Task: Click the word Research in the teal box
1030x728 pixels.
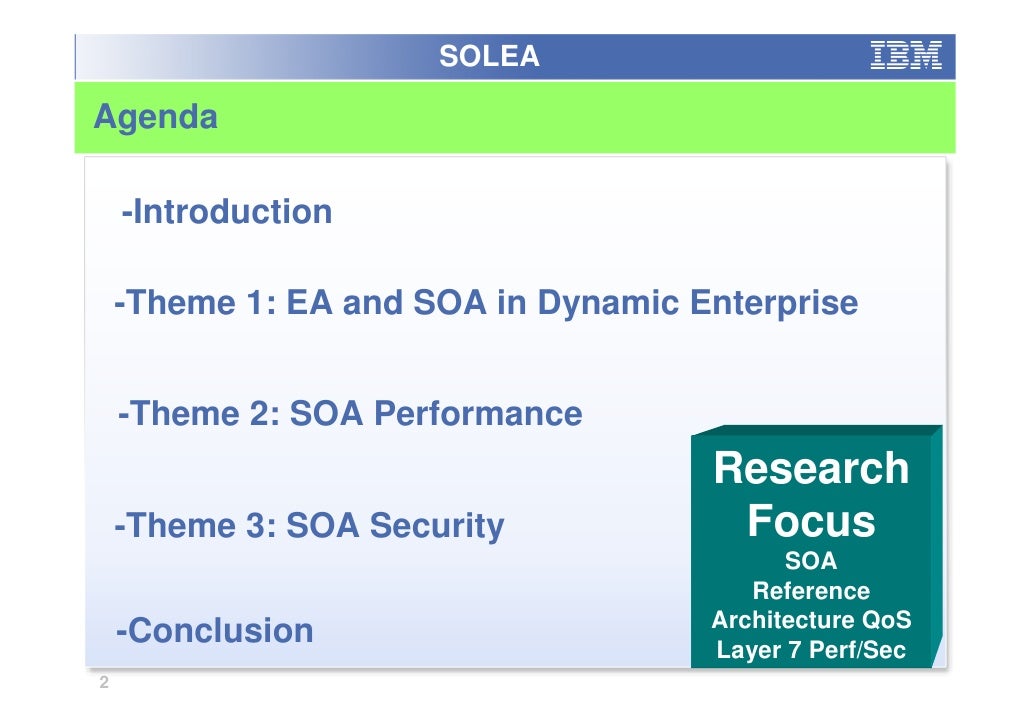Action: 811,468
